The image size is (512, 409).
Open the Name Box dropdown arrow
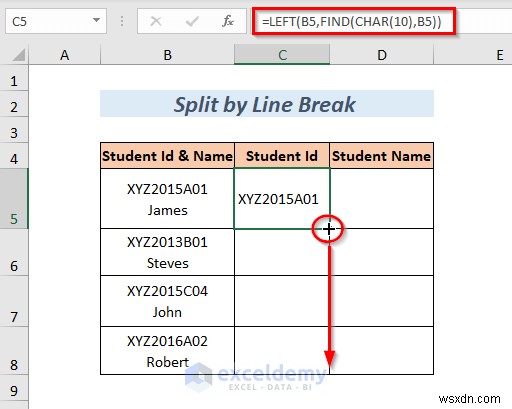click(96, 20)
